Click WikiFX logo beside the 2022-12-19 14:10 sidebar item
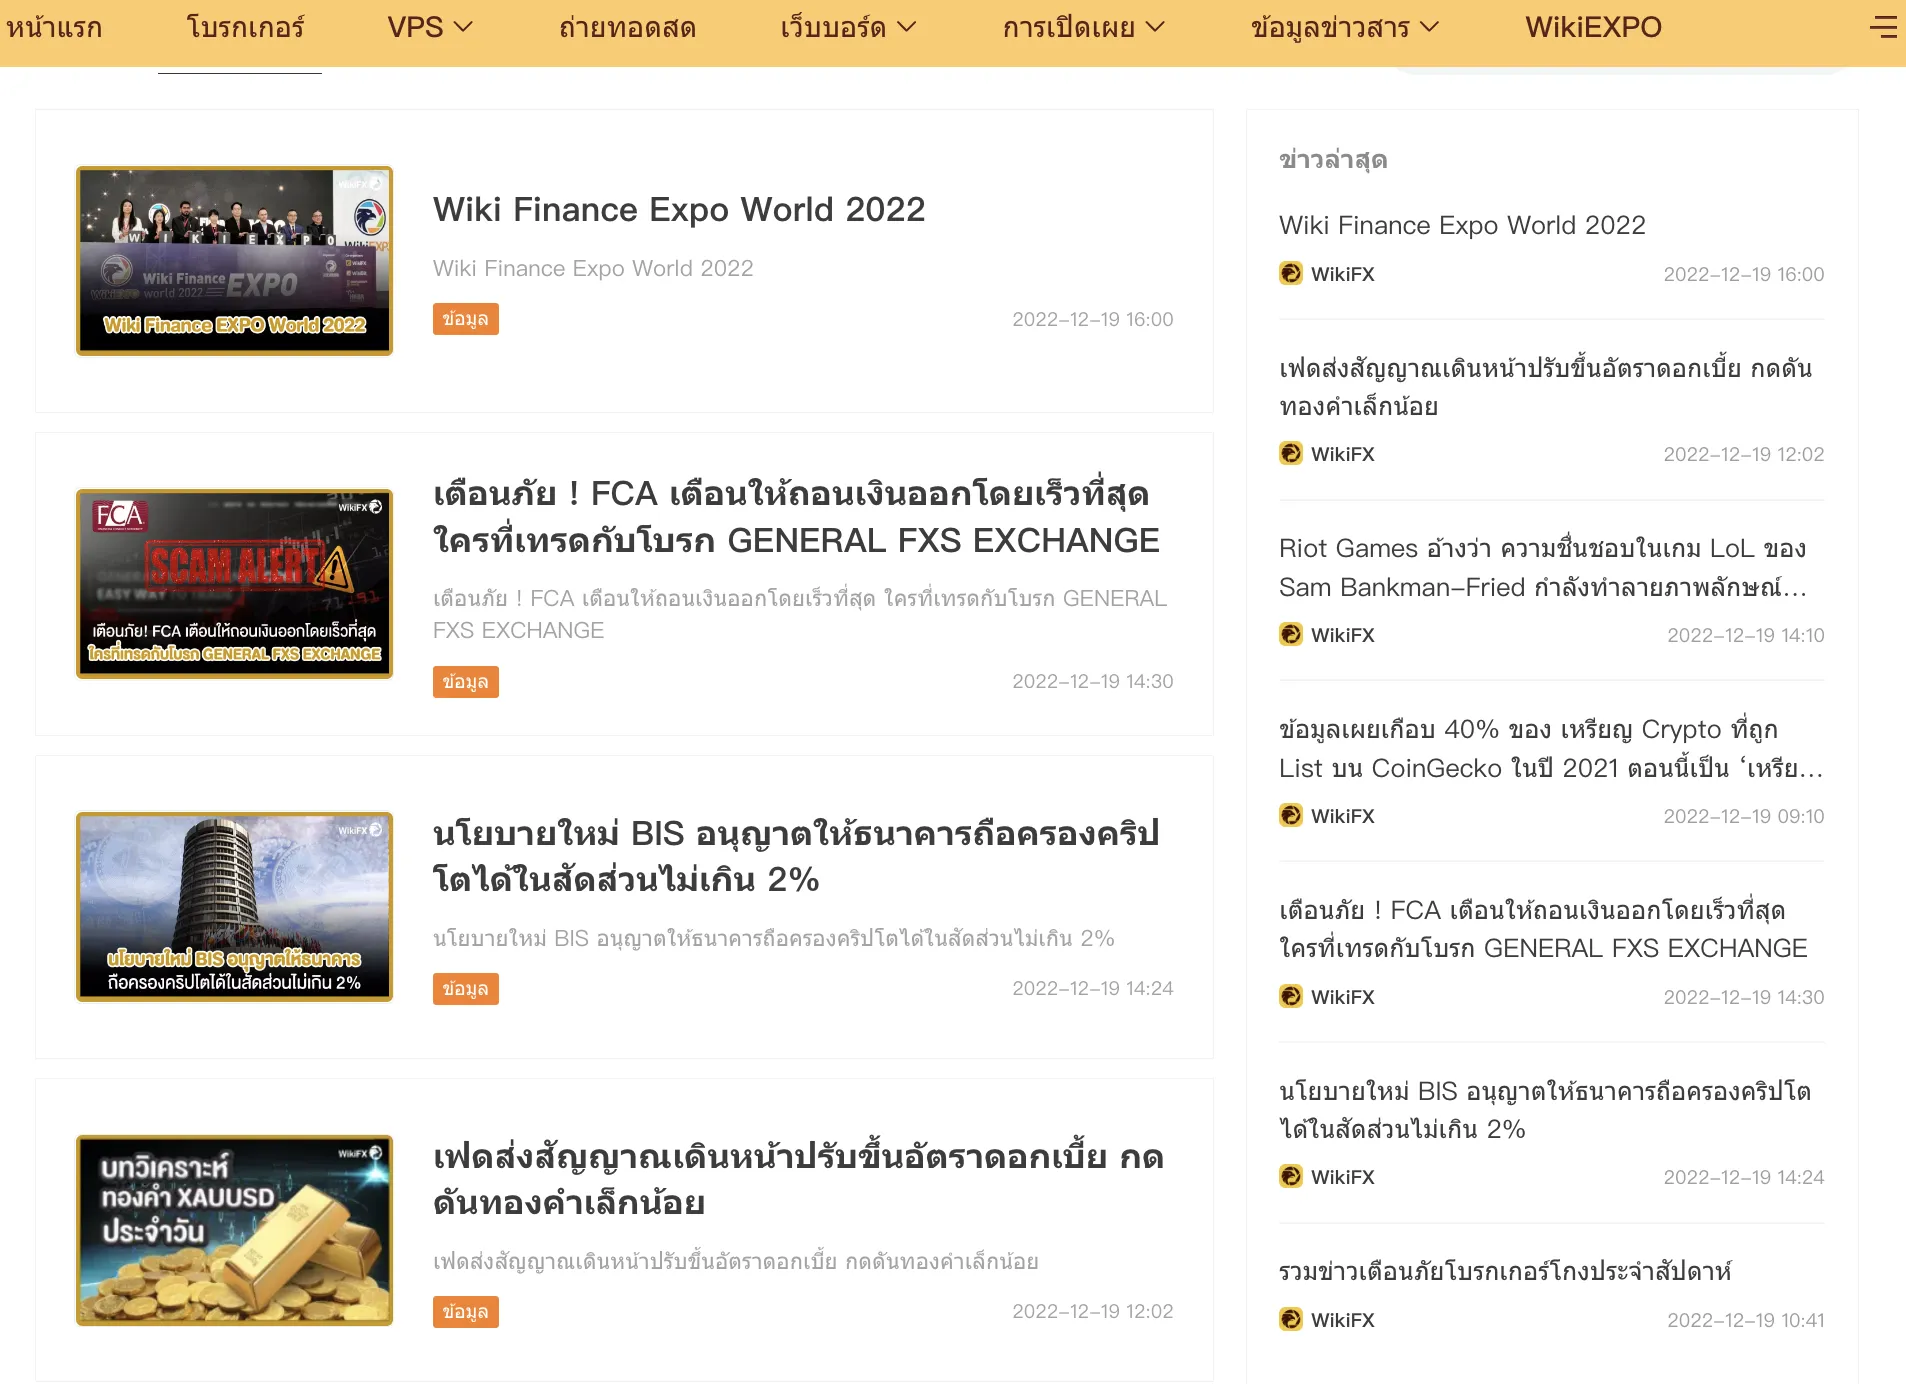The height and width of the screenshot is (1384, 1906). (1291, 634)
